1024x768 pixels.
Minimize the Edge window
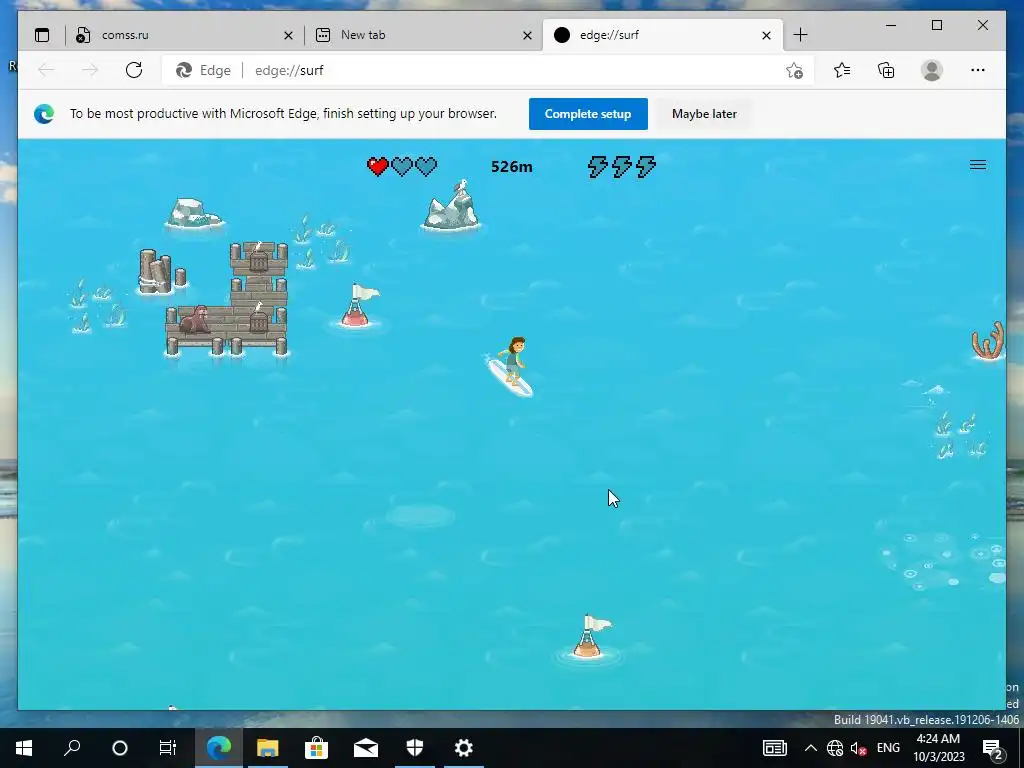click(891, 25)
